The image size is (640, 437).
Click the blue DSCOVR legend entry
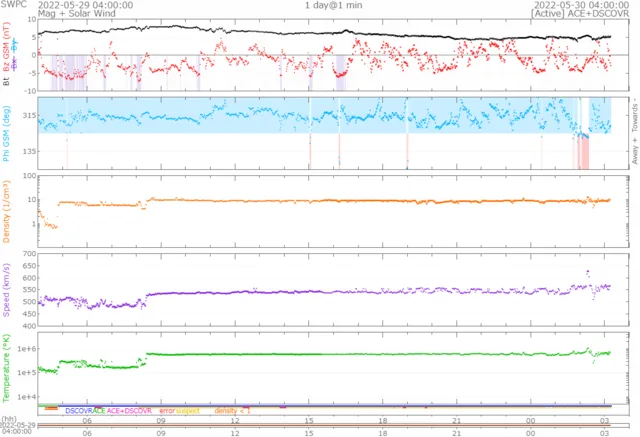(x=78, y=411)
